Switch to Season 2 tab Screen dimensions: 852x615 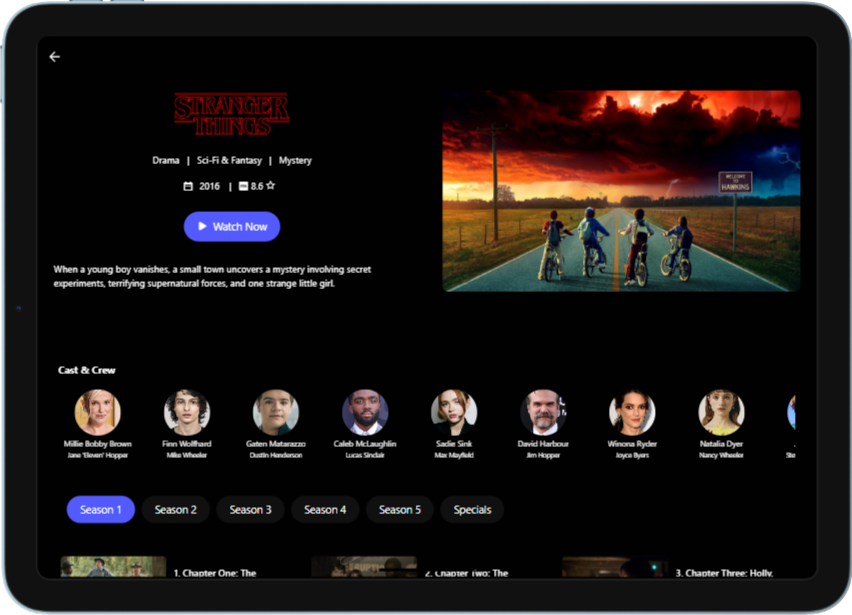click(x=176, y=510)
